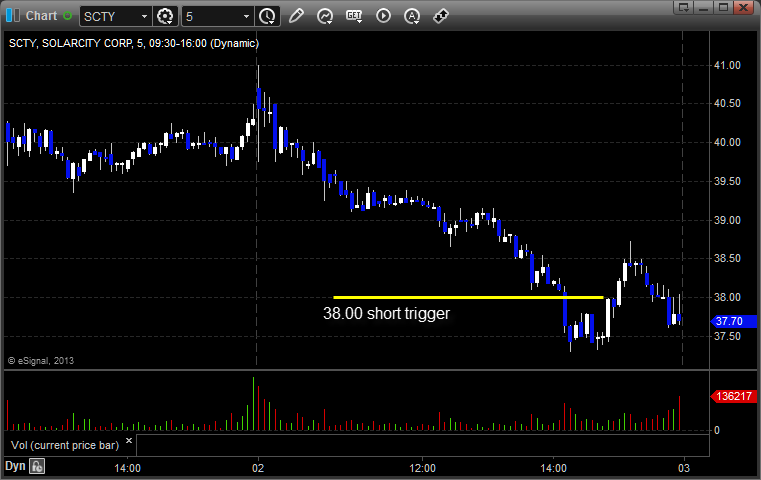Open the symbol settings gear menu
The width and height of the screenshot is (761, 480).
pos(165,17)
